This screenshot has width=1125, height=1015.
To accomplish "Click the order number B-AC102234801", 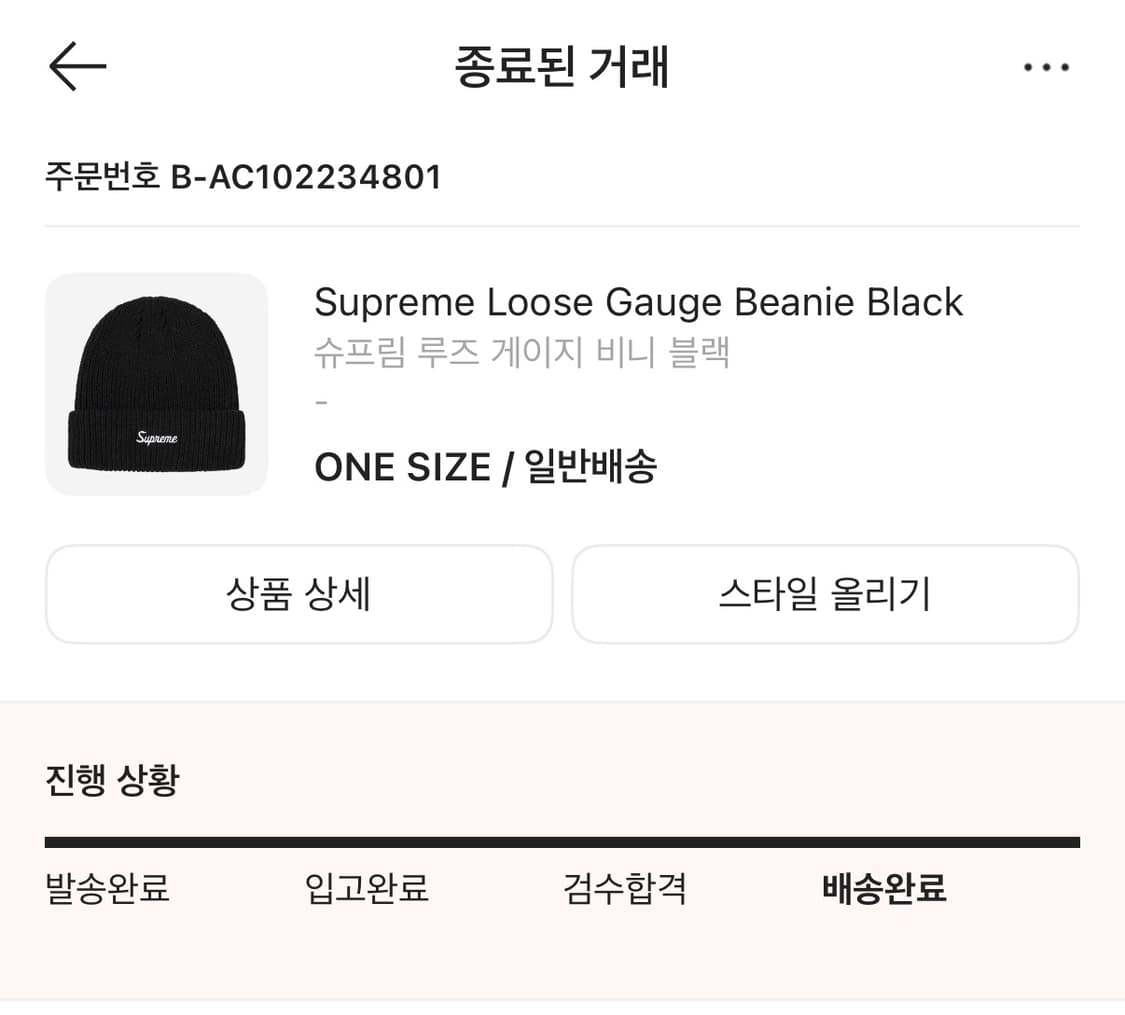I will [x=243, y=177].
